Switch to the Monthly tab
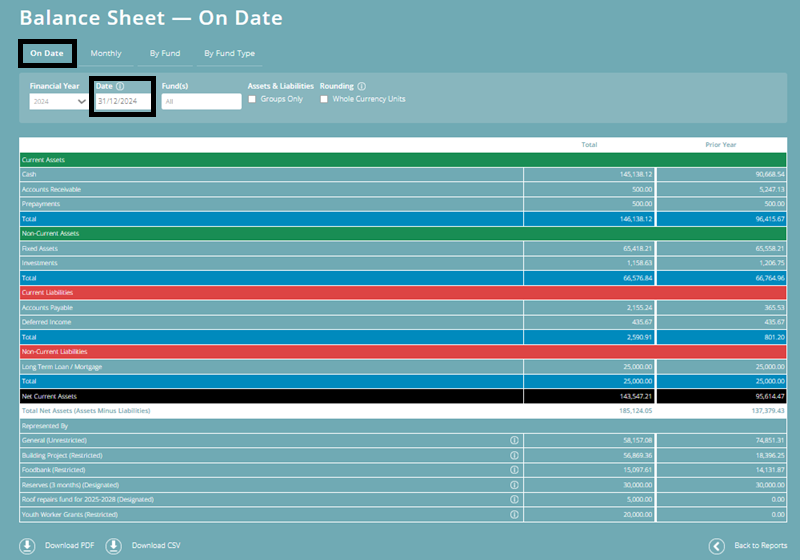800x560 pixels. (106, 53)
